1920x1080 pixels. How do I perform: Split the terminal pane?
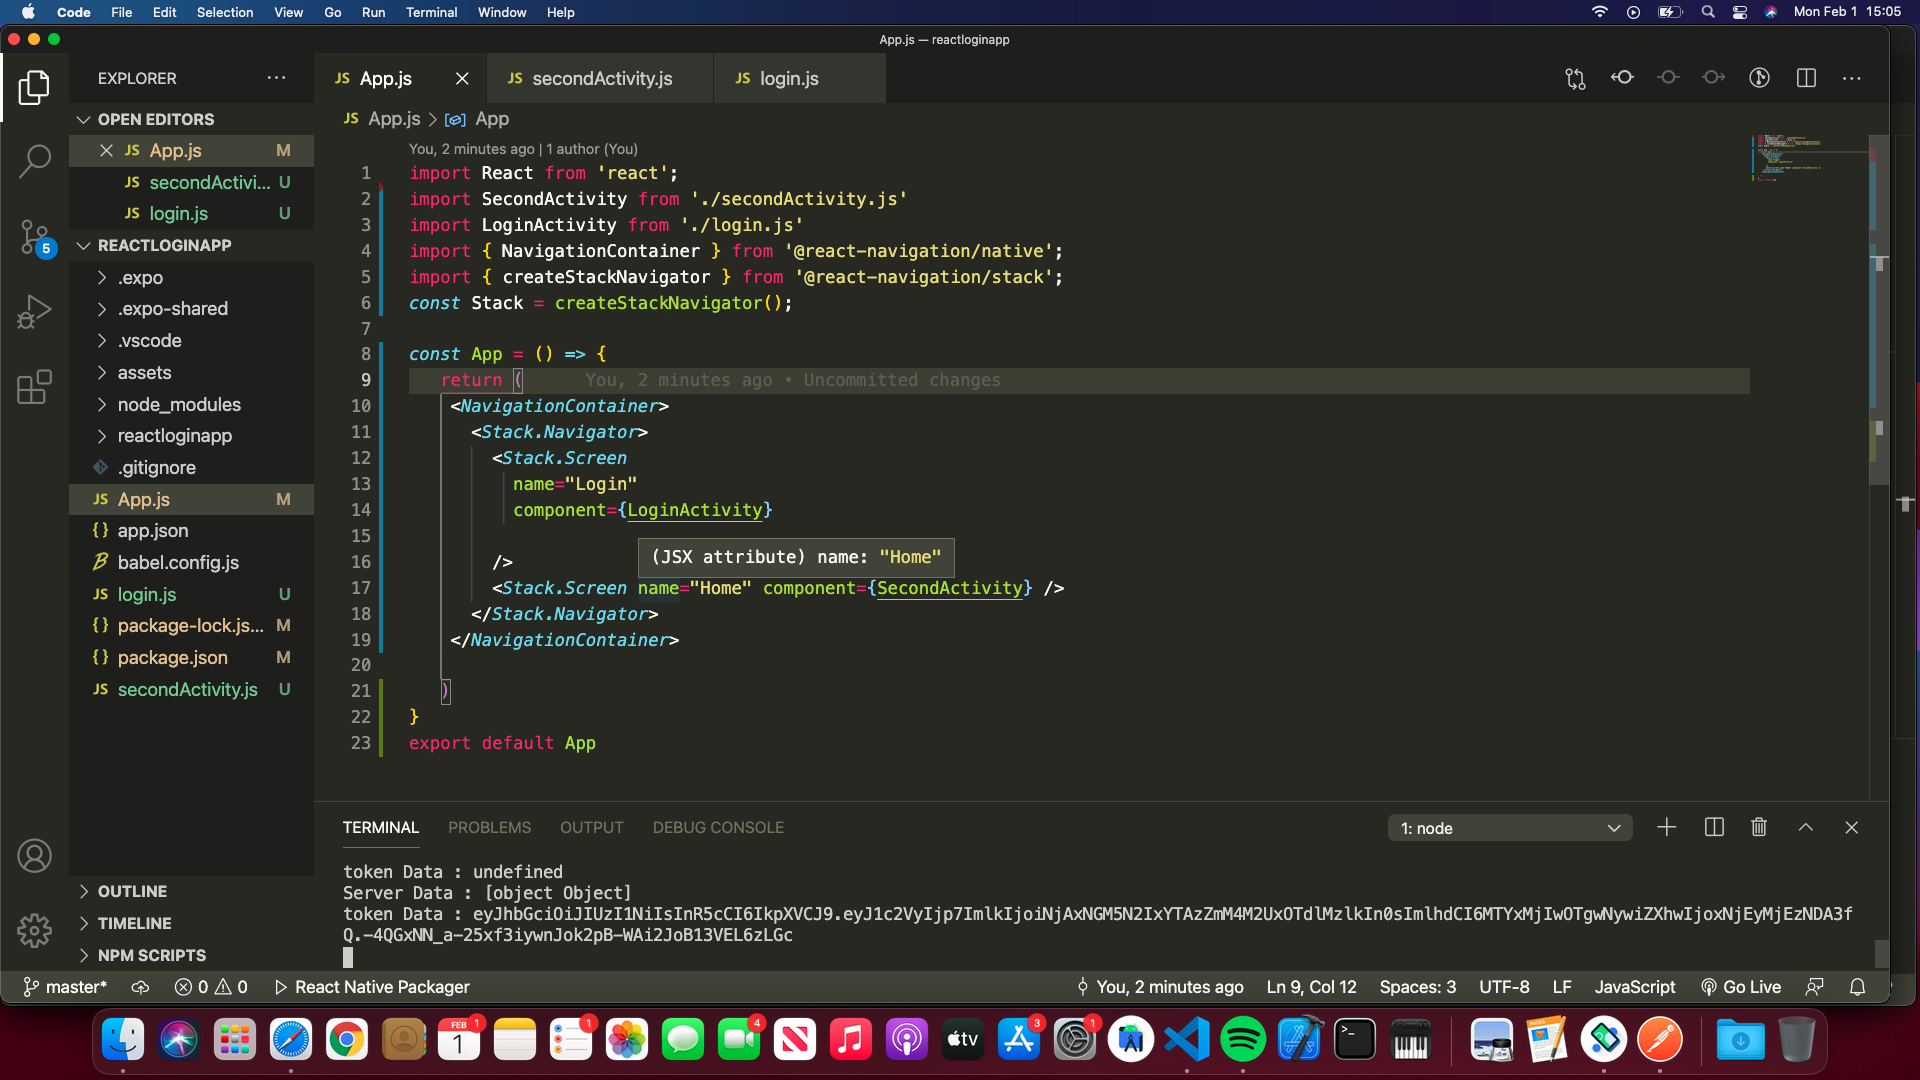click(1713, 827)
